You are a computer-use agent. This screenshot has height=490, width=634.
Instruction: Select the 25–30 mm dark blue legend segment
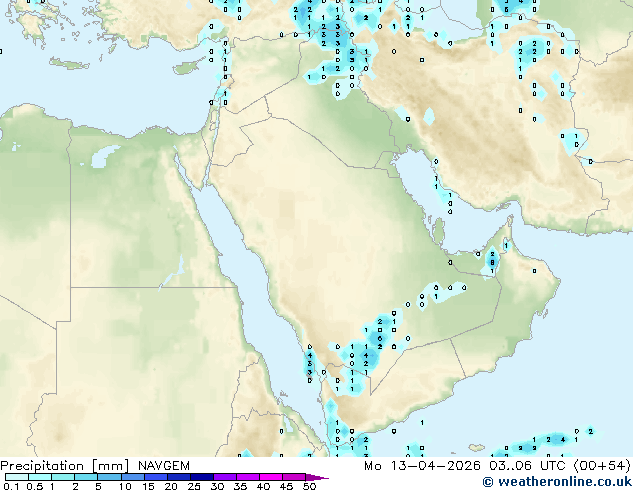coord(201,477)
